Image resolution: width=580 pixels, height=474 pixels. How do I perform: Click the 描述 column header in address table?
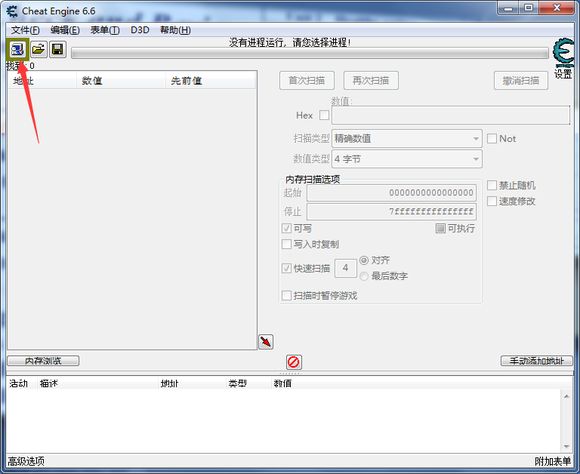tap(98, 383)
